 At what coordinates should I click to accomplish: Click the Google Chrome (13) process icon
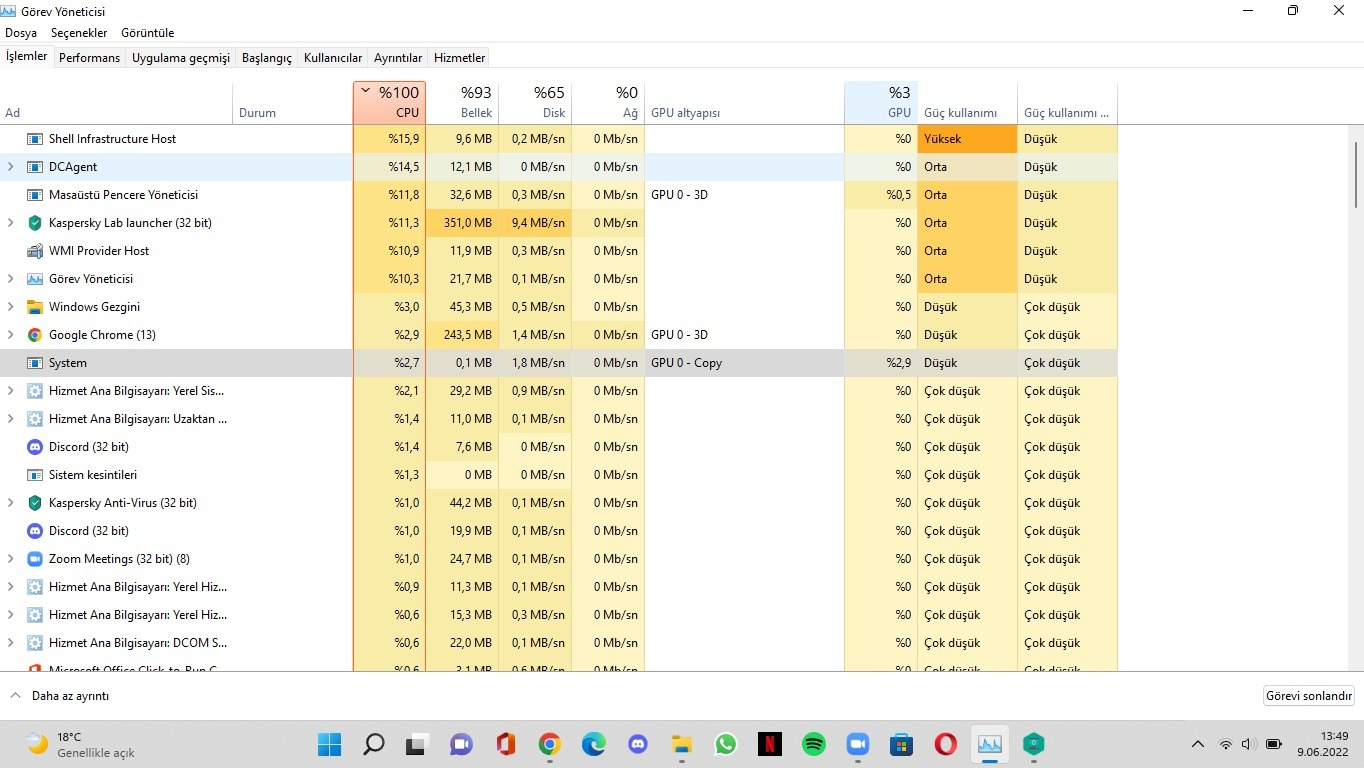pos(35,335)
